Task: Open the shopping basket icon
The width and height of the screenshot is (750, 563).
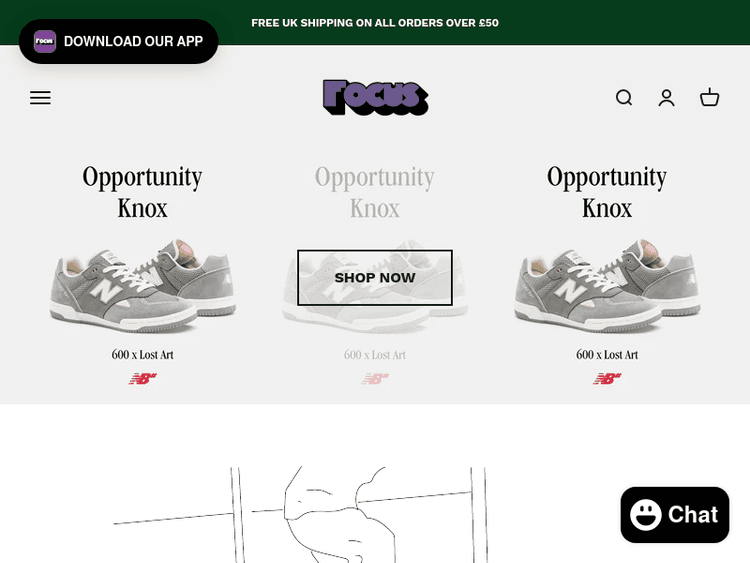Action: click(x=709, y=97)
